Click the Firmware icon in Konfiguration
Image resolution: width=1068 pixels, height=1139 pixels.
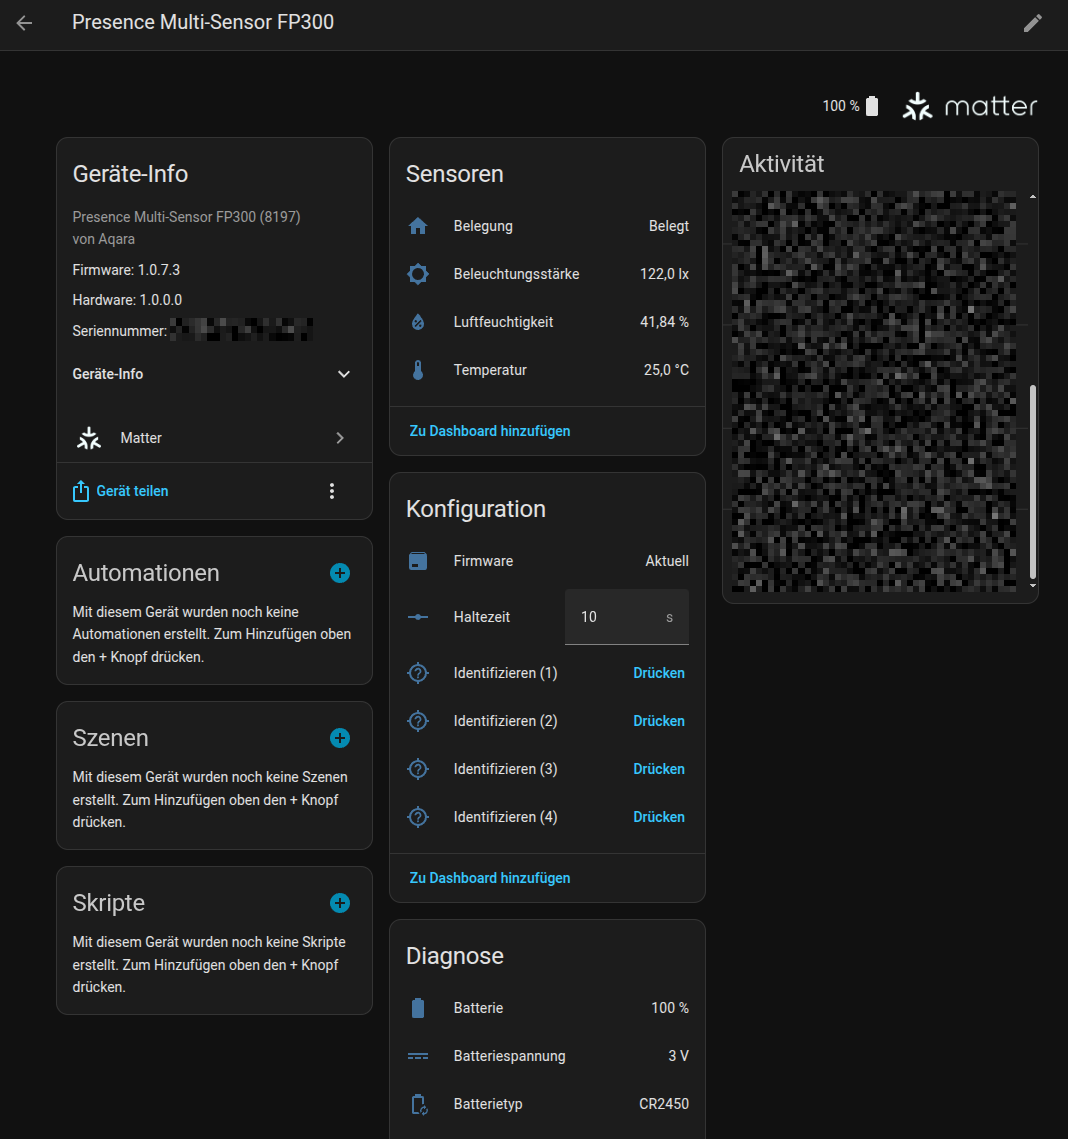(417, 561)
